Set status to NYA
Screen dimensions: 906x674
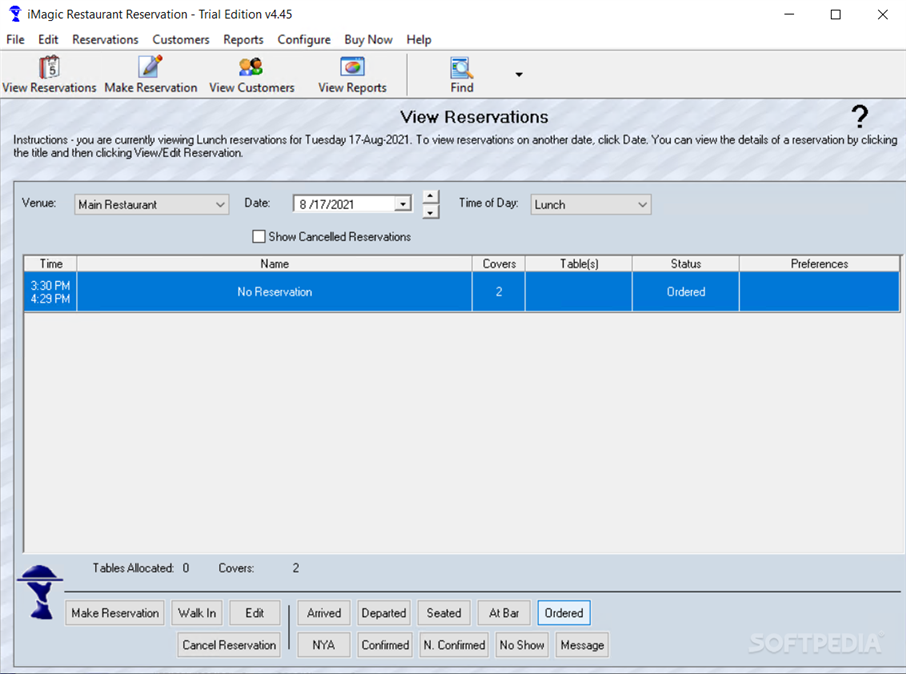324,645
